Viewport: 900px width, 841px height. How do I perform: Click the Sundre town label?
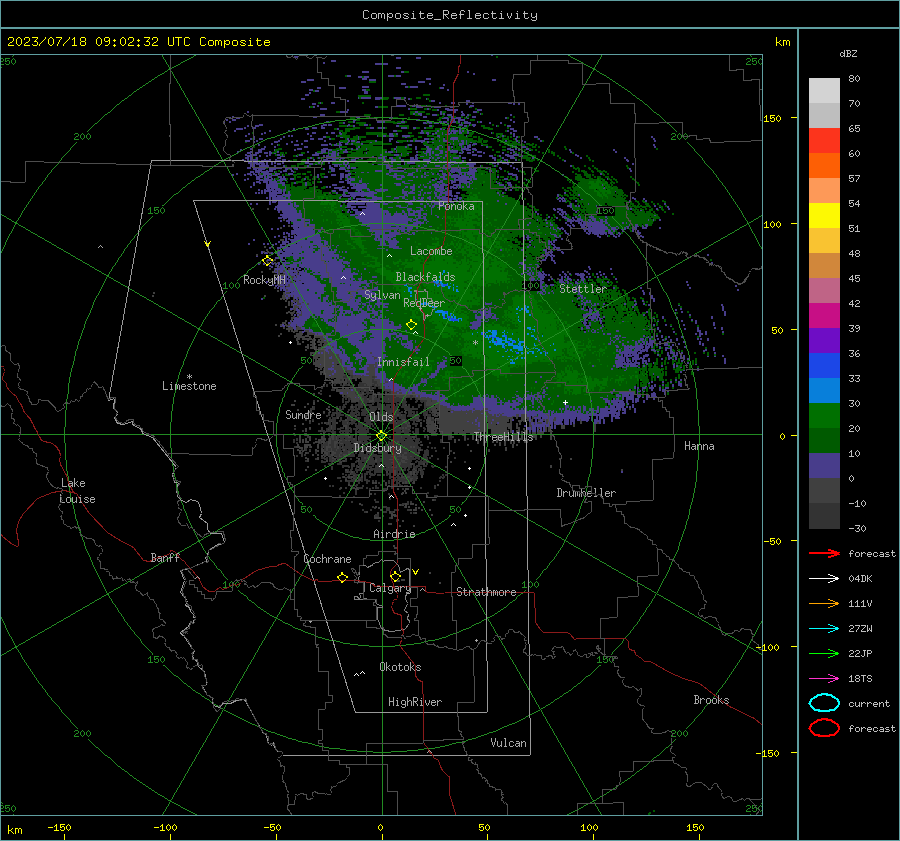[x=303, y=414]
